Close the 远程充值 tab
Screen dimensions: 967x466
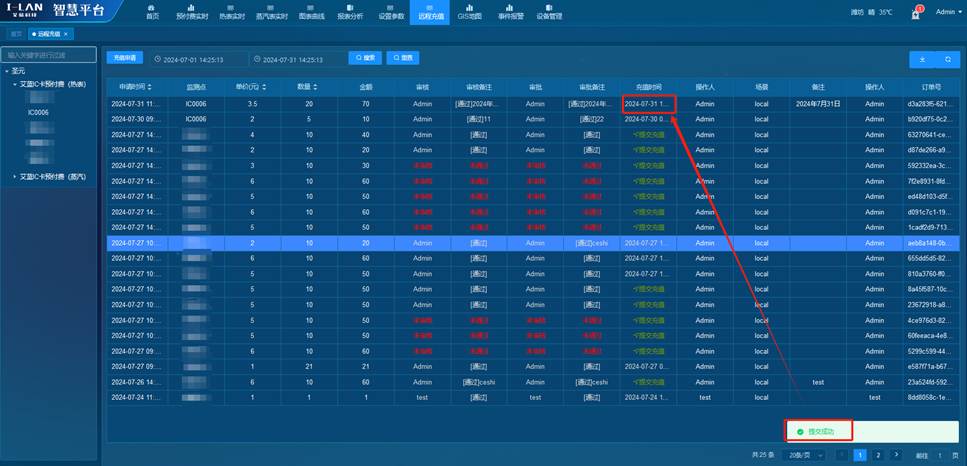point(66,34)
